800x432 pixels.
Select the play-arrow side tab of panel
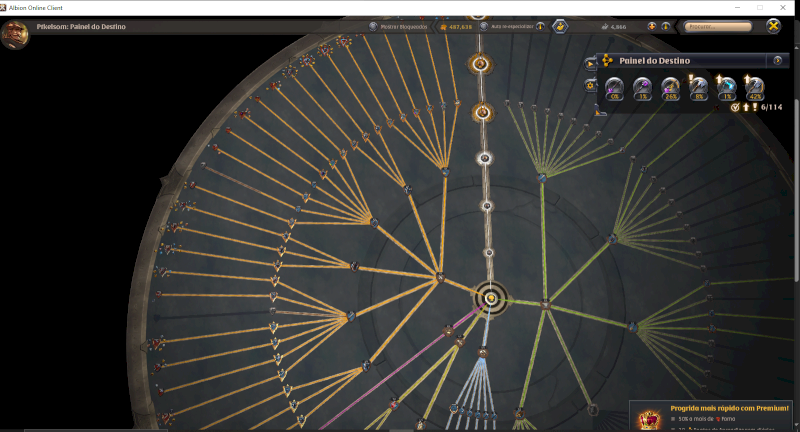coord(590,64)
